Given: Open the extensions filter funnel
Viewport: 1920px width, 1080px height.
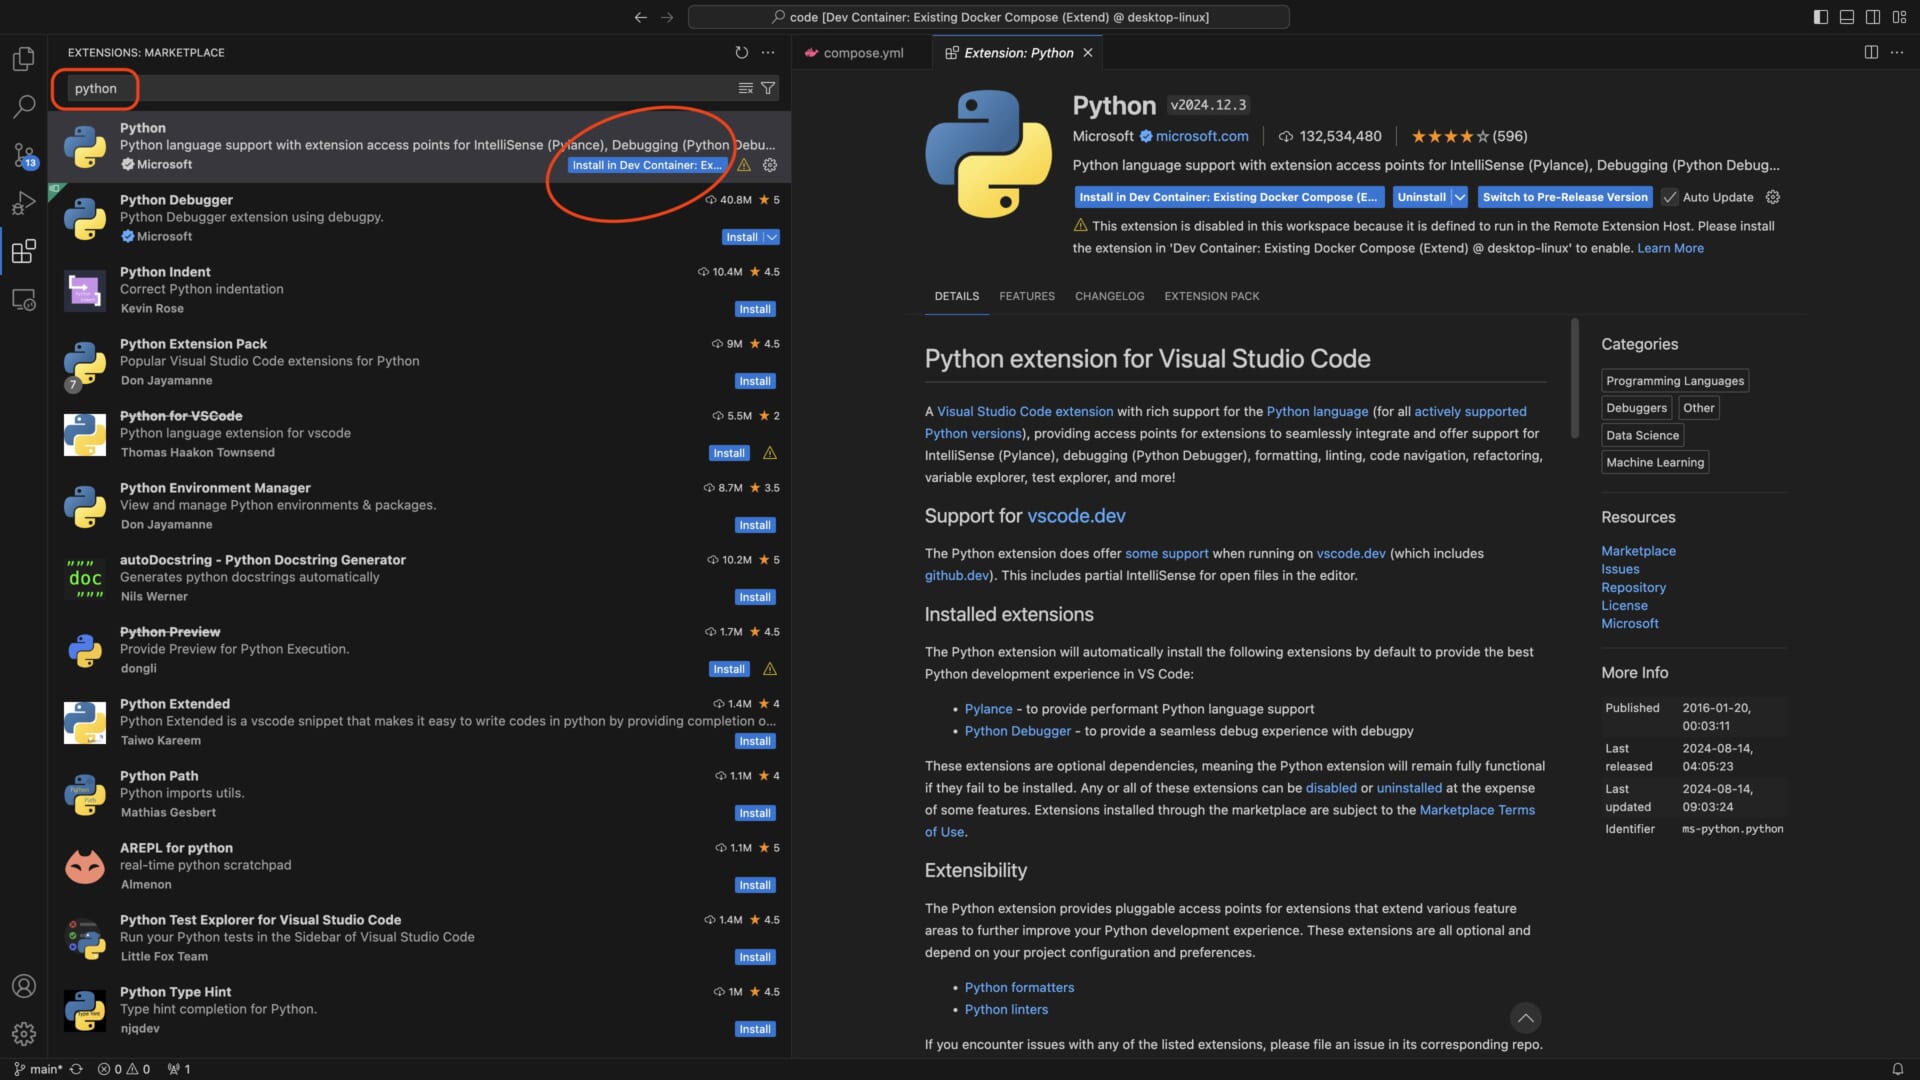Looking at the screenshot, I should tap(768, 88).
